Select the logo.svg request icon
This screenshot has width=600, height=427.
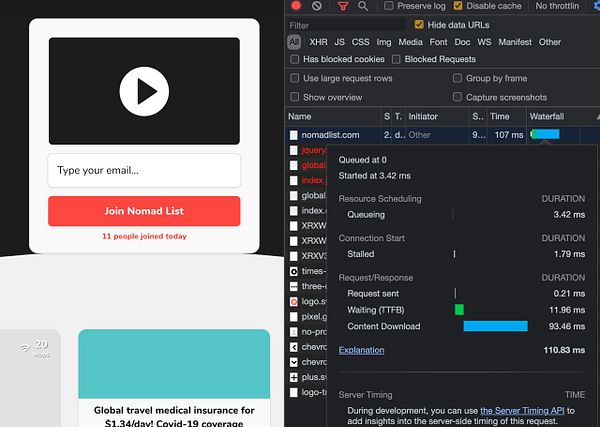click(x=293, y=302)
